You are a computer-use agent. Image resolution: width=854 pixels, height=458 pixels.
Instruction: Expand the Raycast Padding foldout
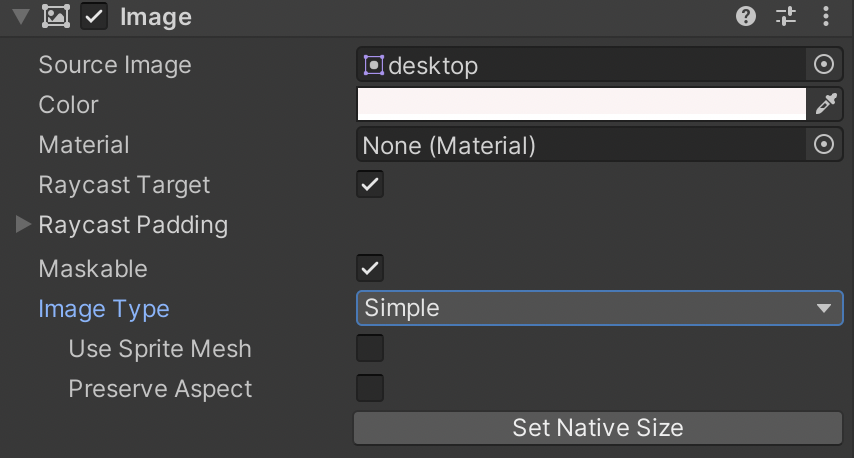23,225
